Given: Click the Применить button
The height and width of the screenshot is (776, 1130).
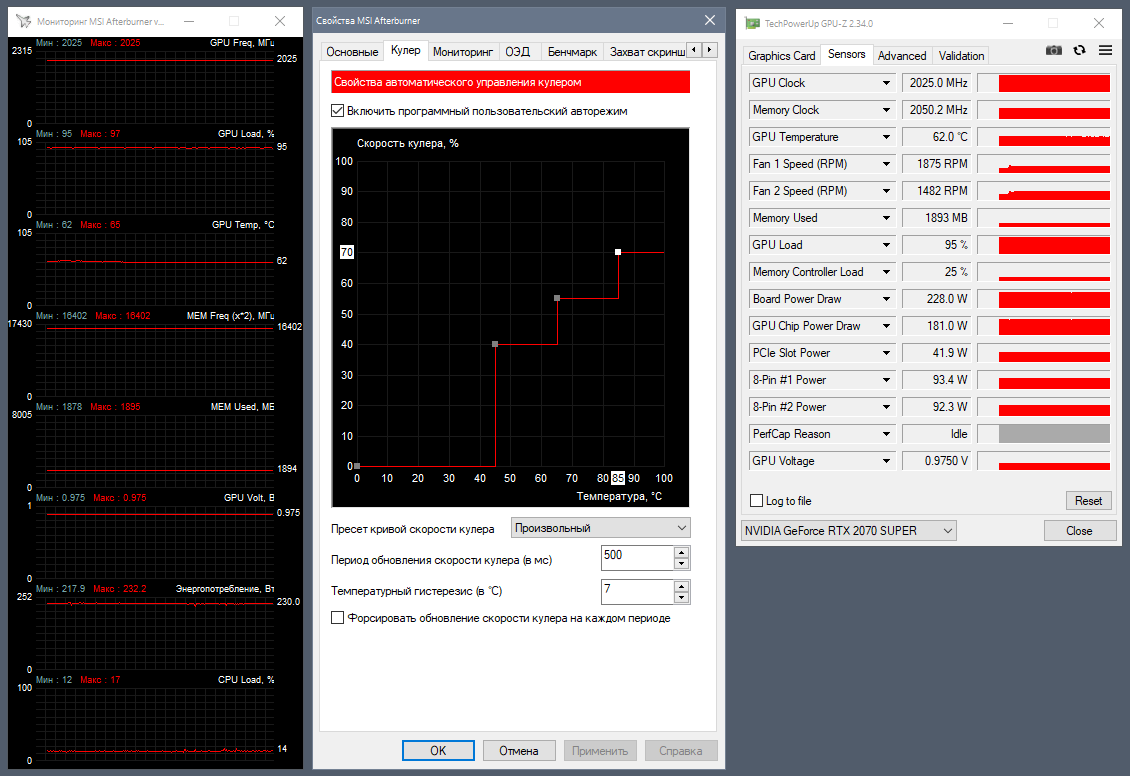Looking at the screenshot, I should (600, 751).
